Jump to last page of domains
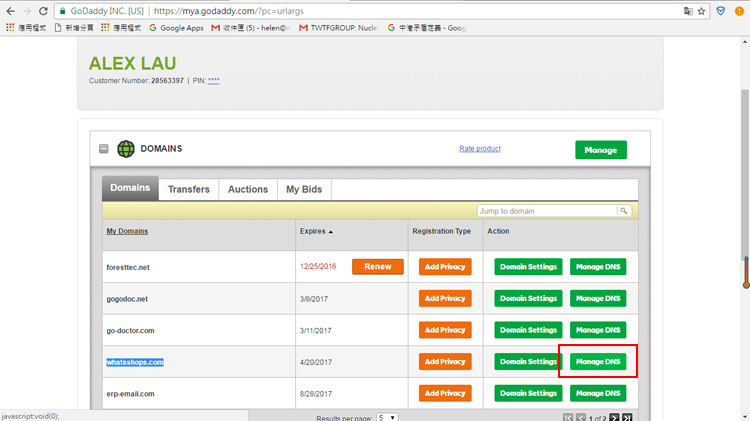 click(627, 418)
